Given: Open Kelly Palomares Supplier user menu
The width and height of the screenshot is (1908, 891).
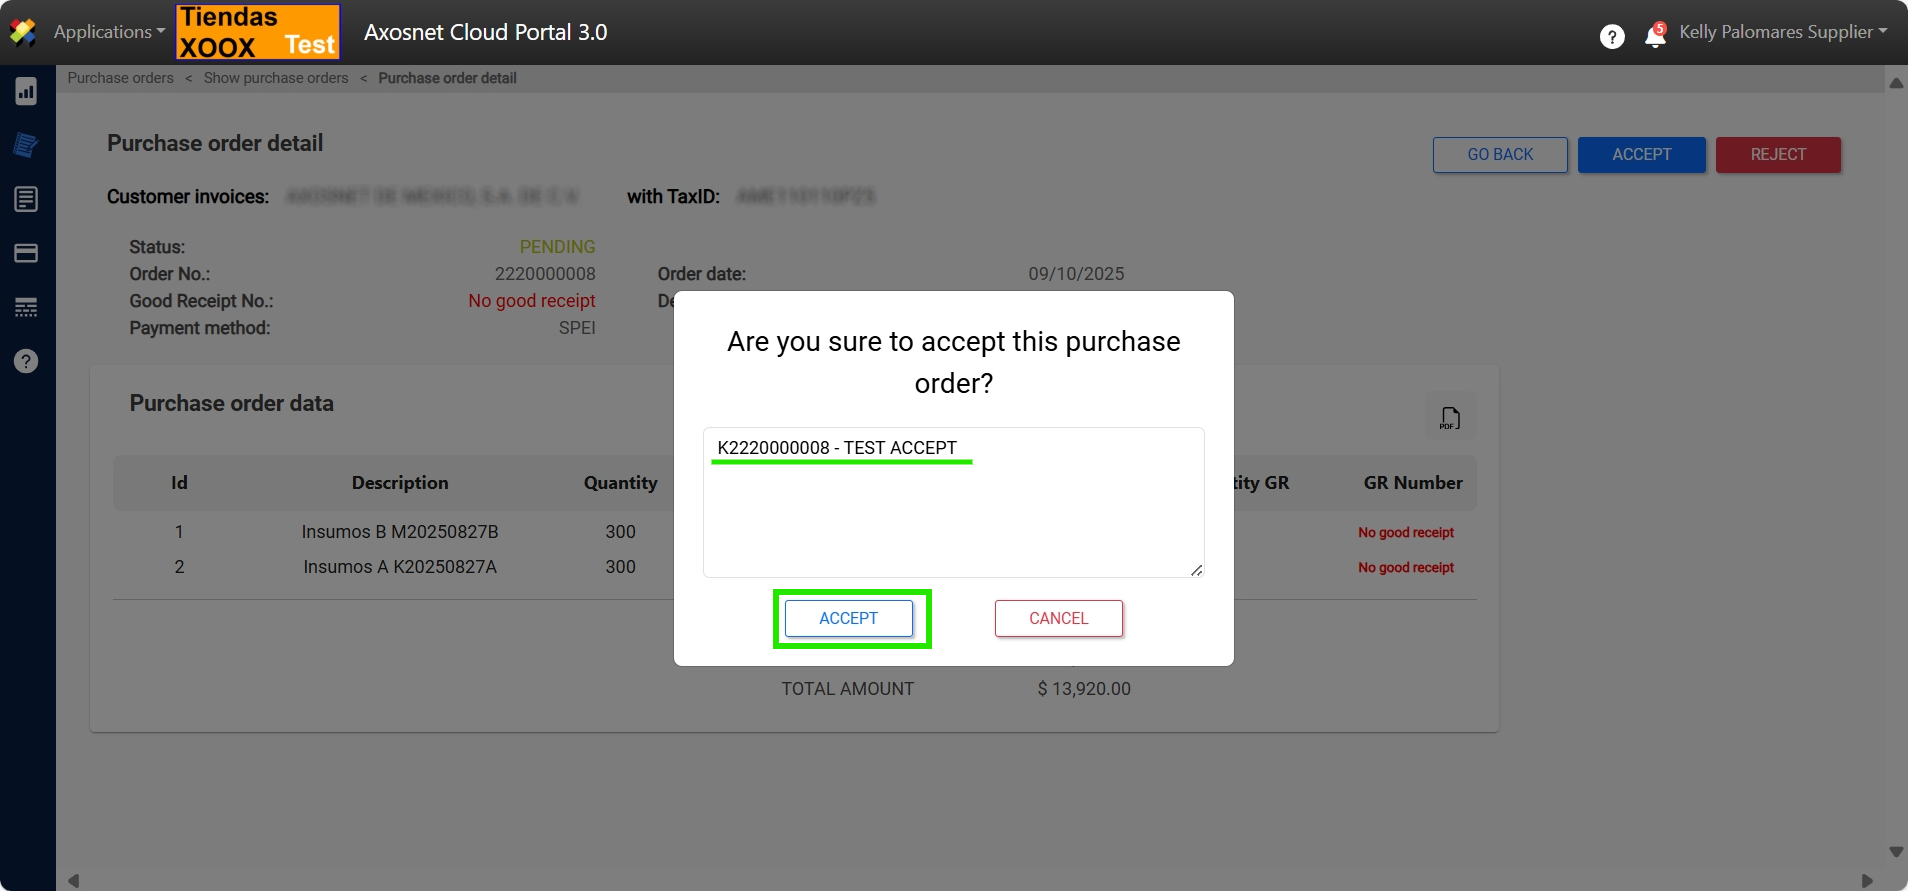Looking at the screenshot, I should click(x=1782, y=32).
